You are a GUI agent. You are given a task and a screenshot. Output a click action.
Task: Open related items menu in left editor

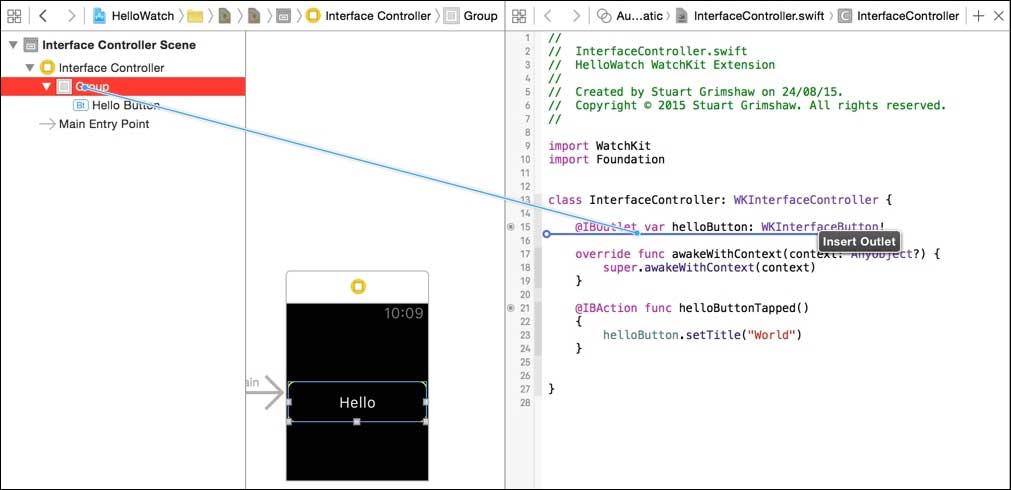[14, 16]
